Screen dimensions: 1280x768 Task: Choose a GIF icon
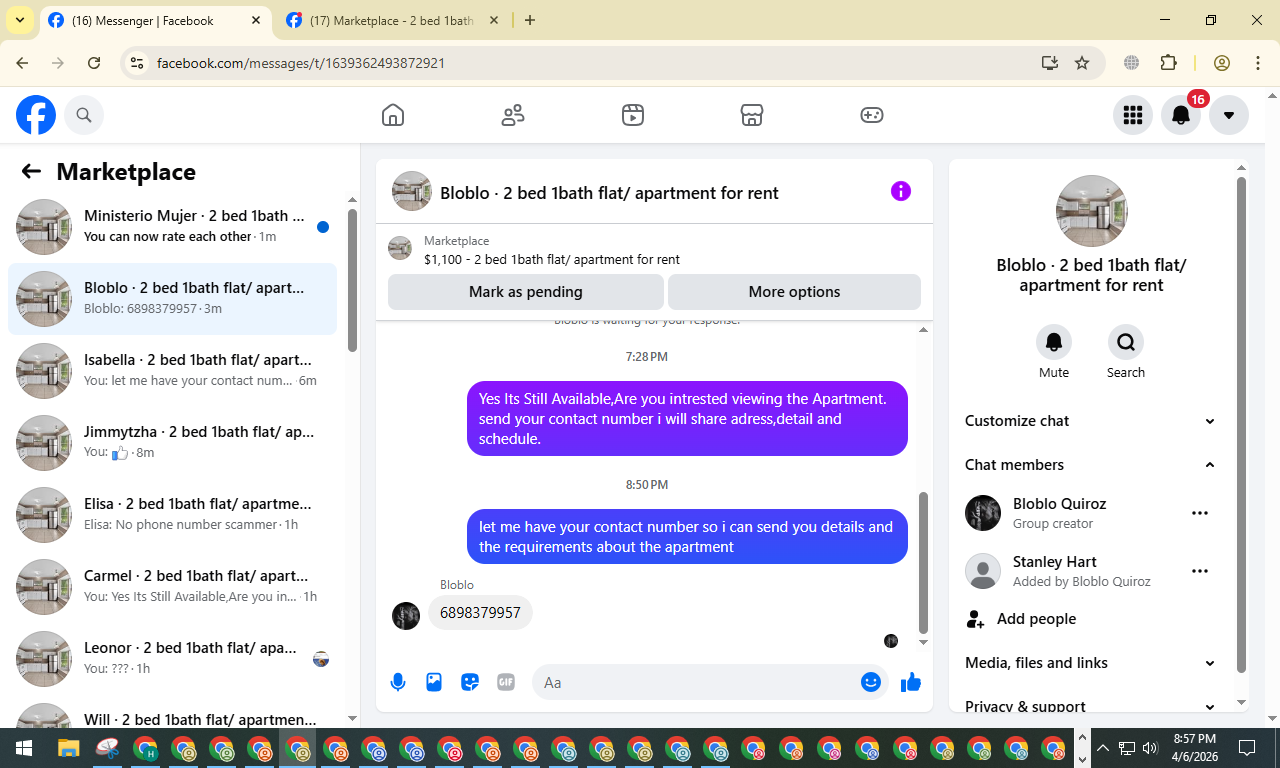(x=506, y=682)
